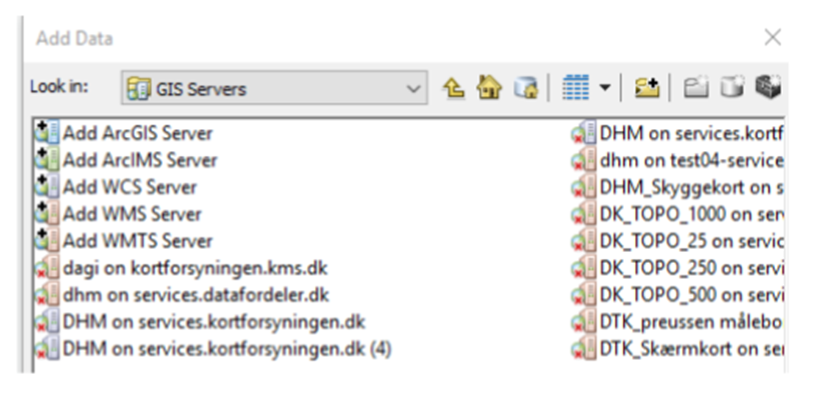Select DK_TOPO_250 server entry
The image size is (823, 400).
[x=677, y=268]
